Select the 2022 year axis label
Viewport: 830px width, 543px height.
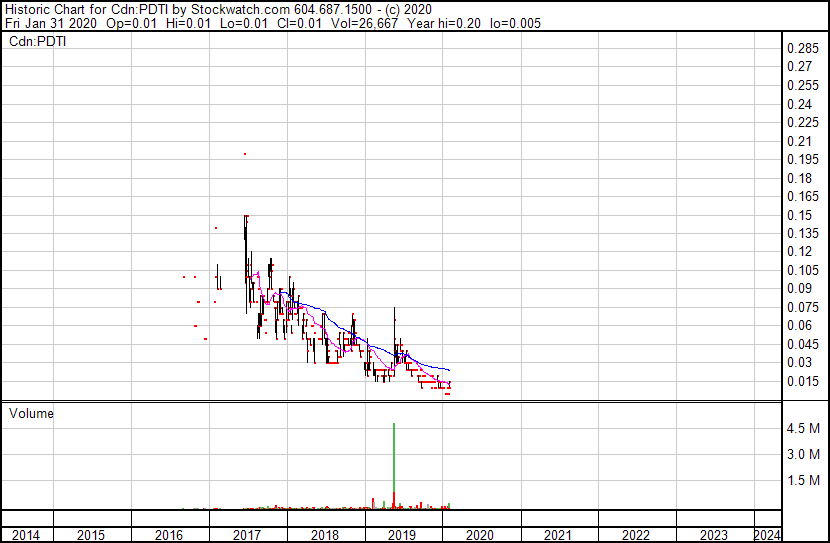[636, 536]
